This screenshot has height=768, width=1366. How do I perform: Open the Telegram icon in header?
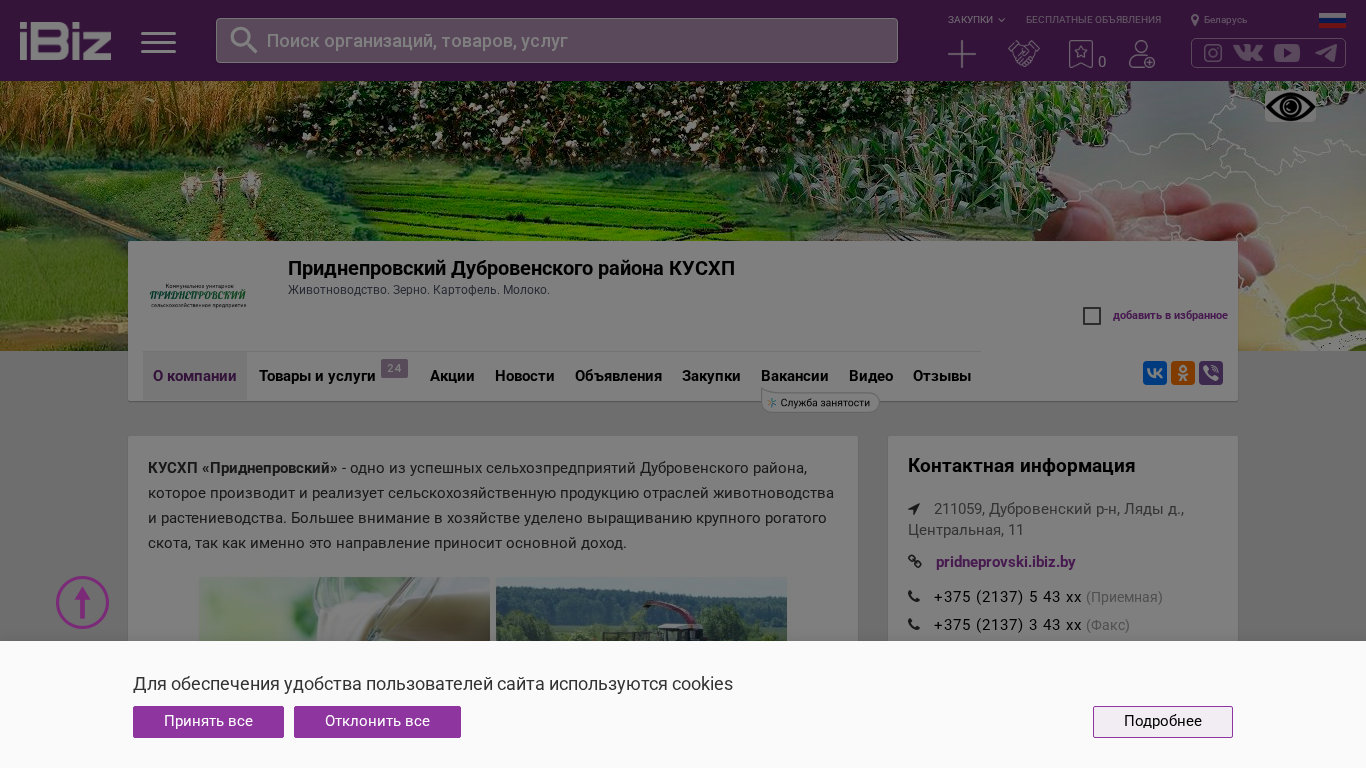[x=1326, y=53]
